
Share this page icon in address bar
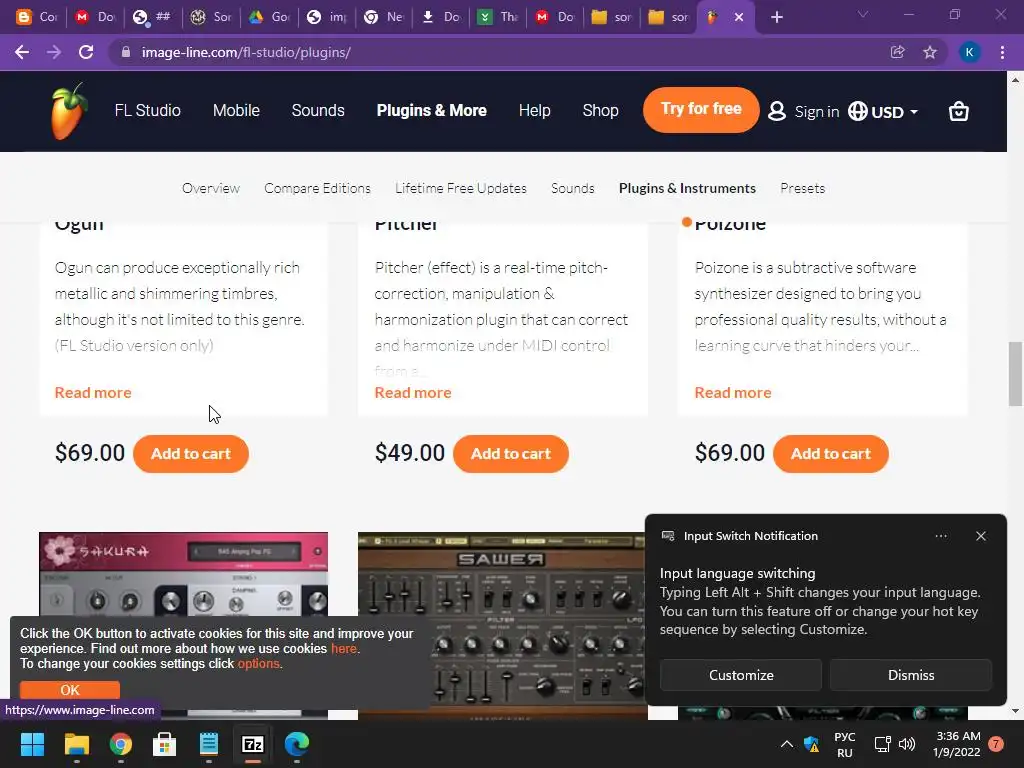pyautogui.click(x=897, y=52)
